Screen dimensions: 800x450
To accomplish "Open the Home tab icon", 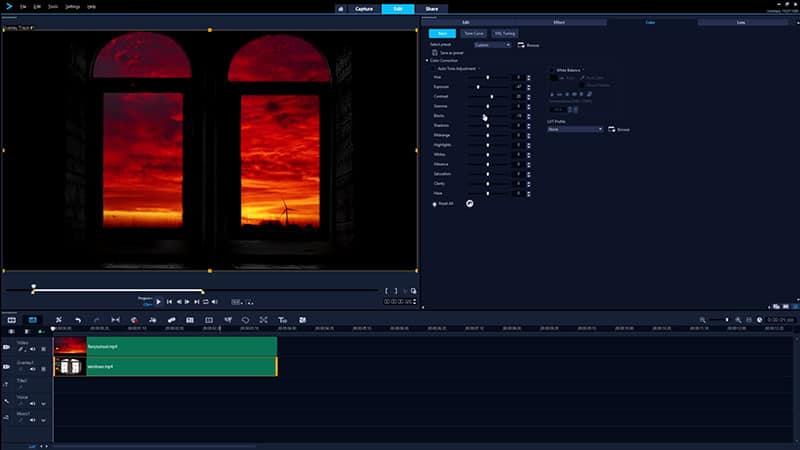I will (340, 9).
